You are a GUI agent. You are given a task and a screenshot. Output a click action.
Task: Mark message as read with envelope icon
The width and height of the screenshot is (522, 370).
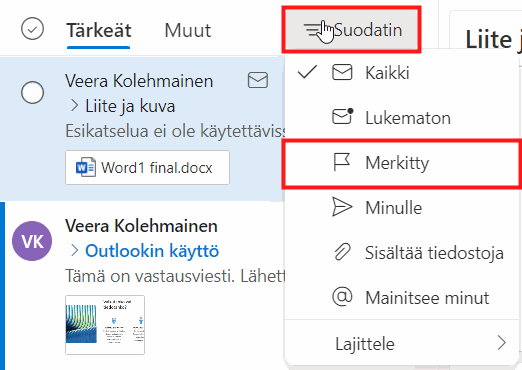pos(258,80)
